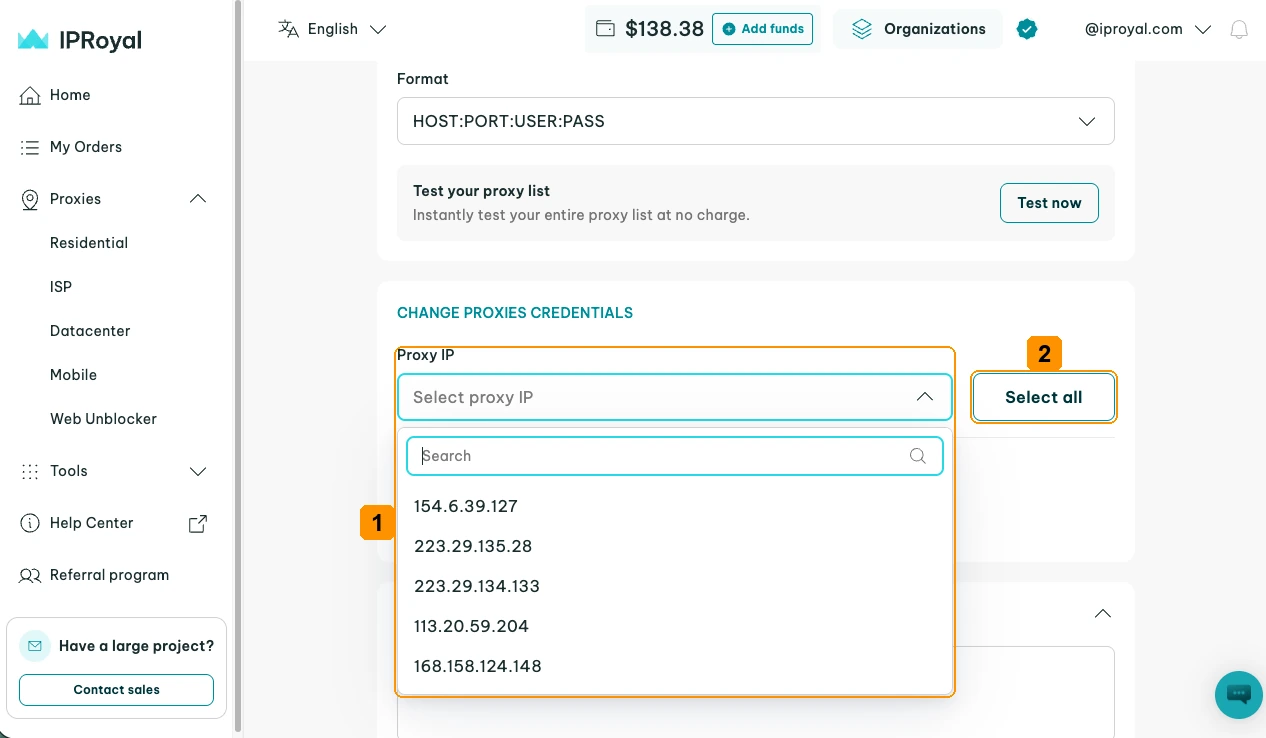
Task: Collapse the lower panel using its chevron
Action: pyautogui.click(x=1103, y=613)
